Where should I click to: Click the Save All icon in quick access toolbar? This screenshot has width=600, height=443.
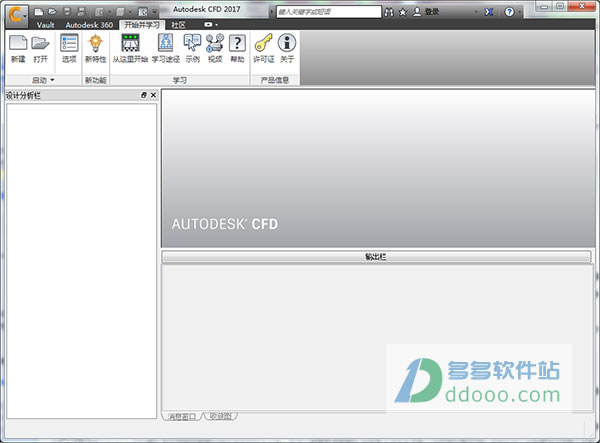(81, 11)
